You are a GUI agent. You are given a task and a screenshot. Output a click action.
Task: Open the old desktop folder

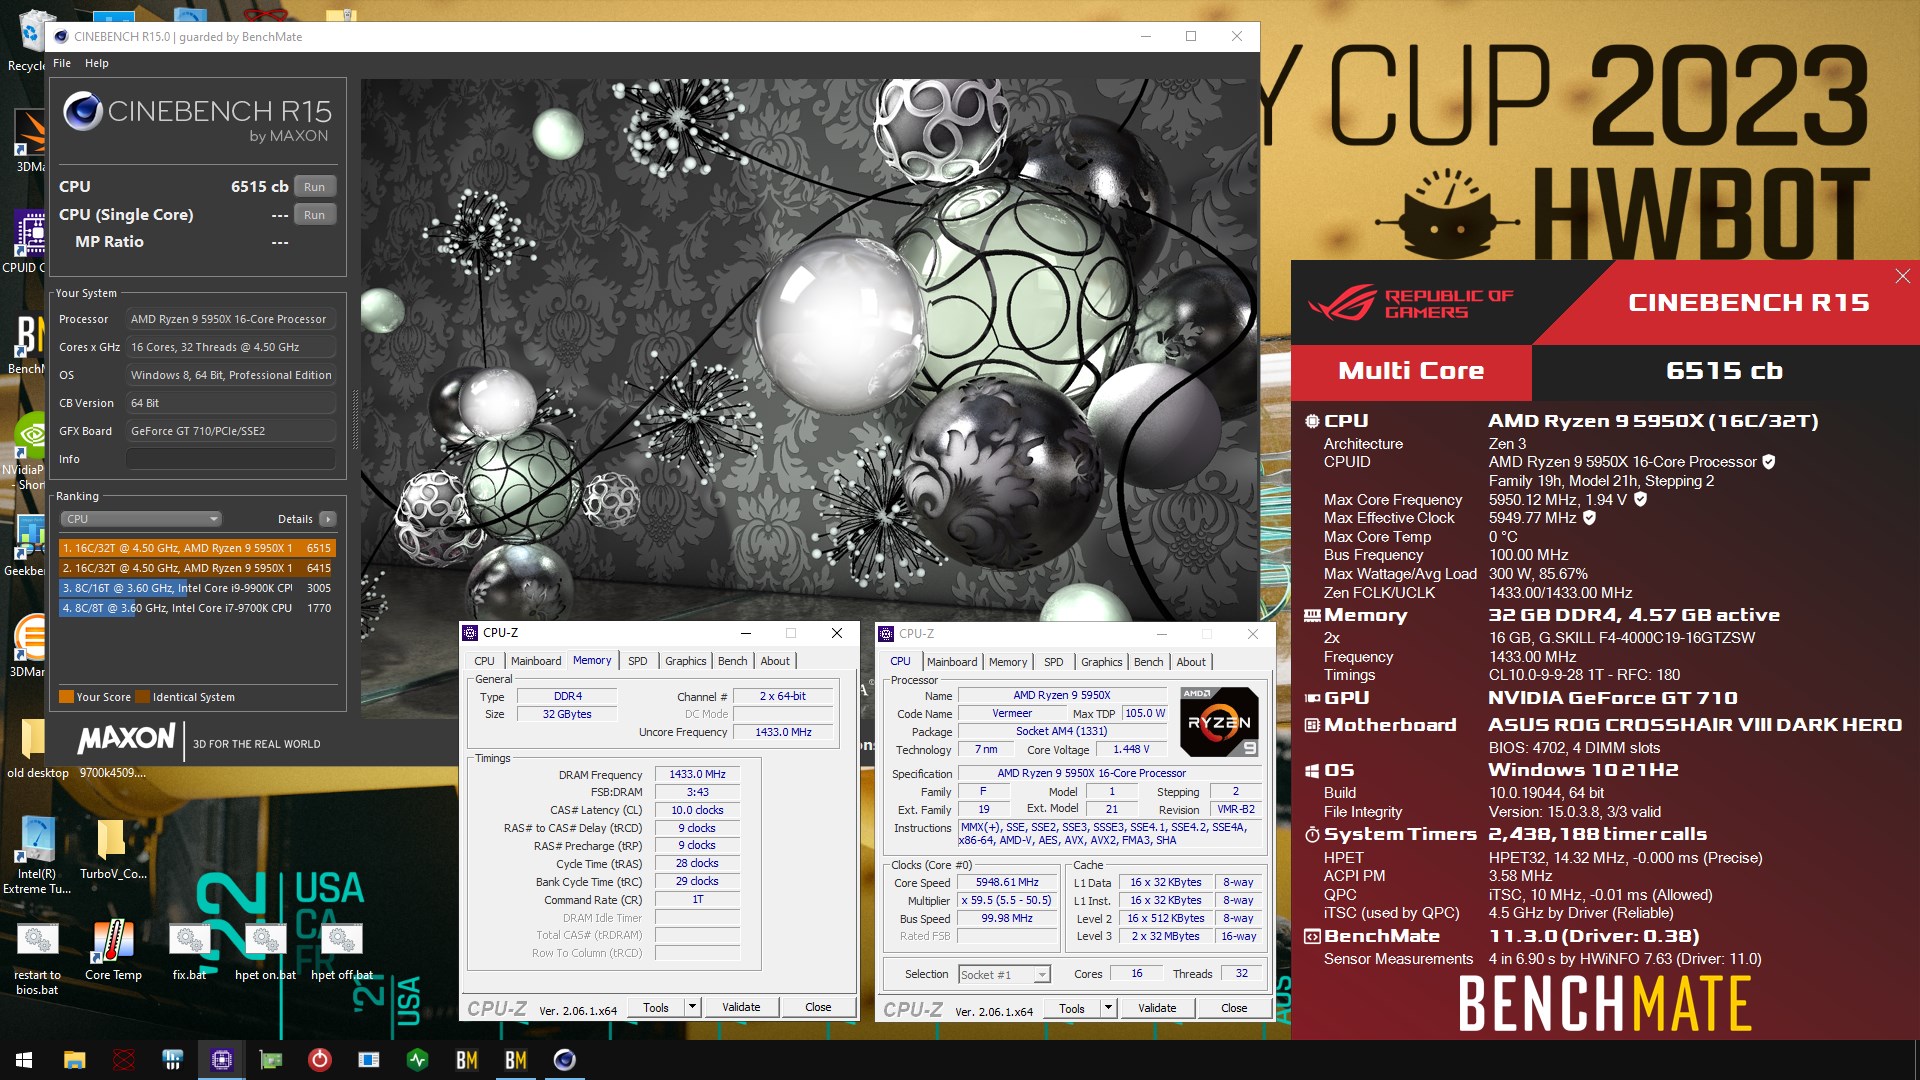click(x=36, y=748)
